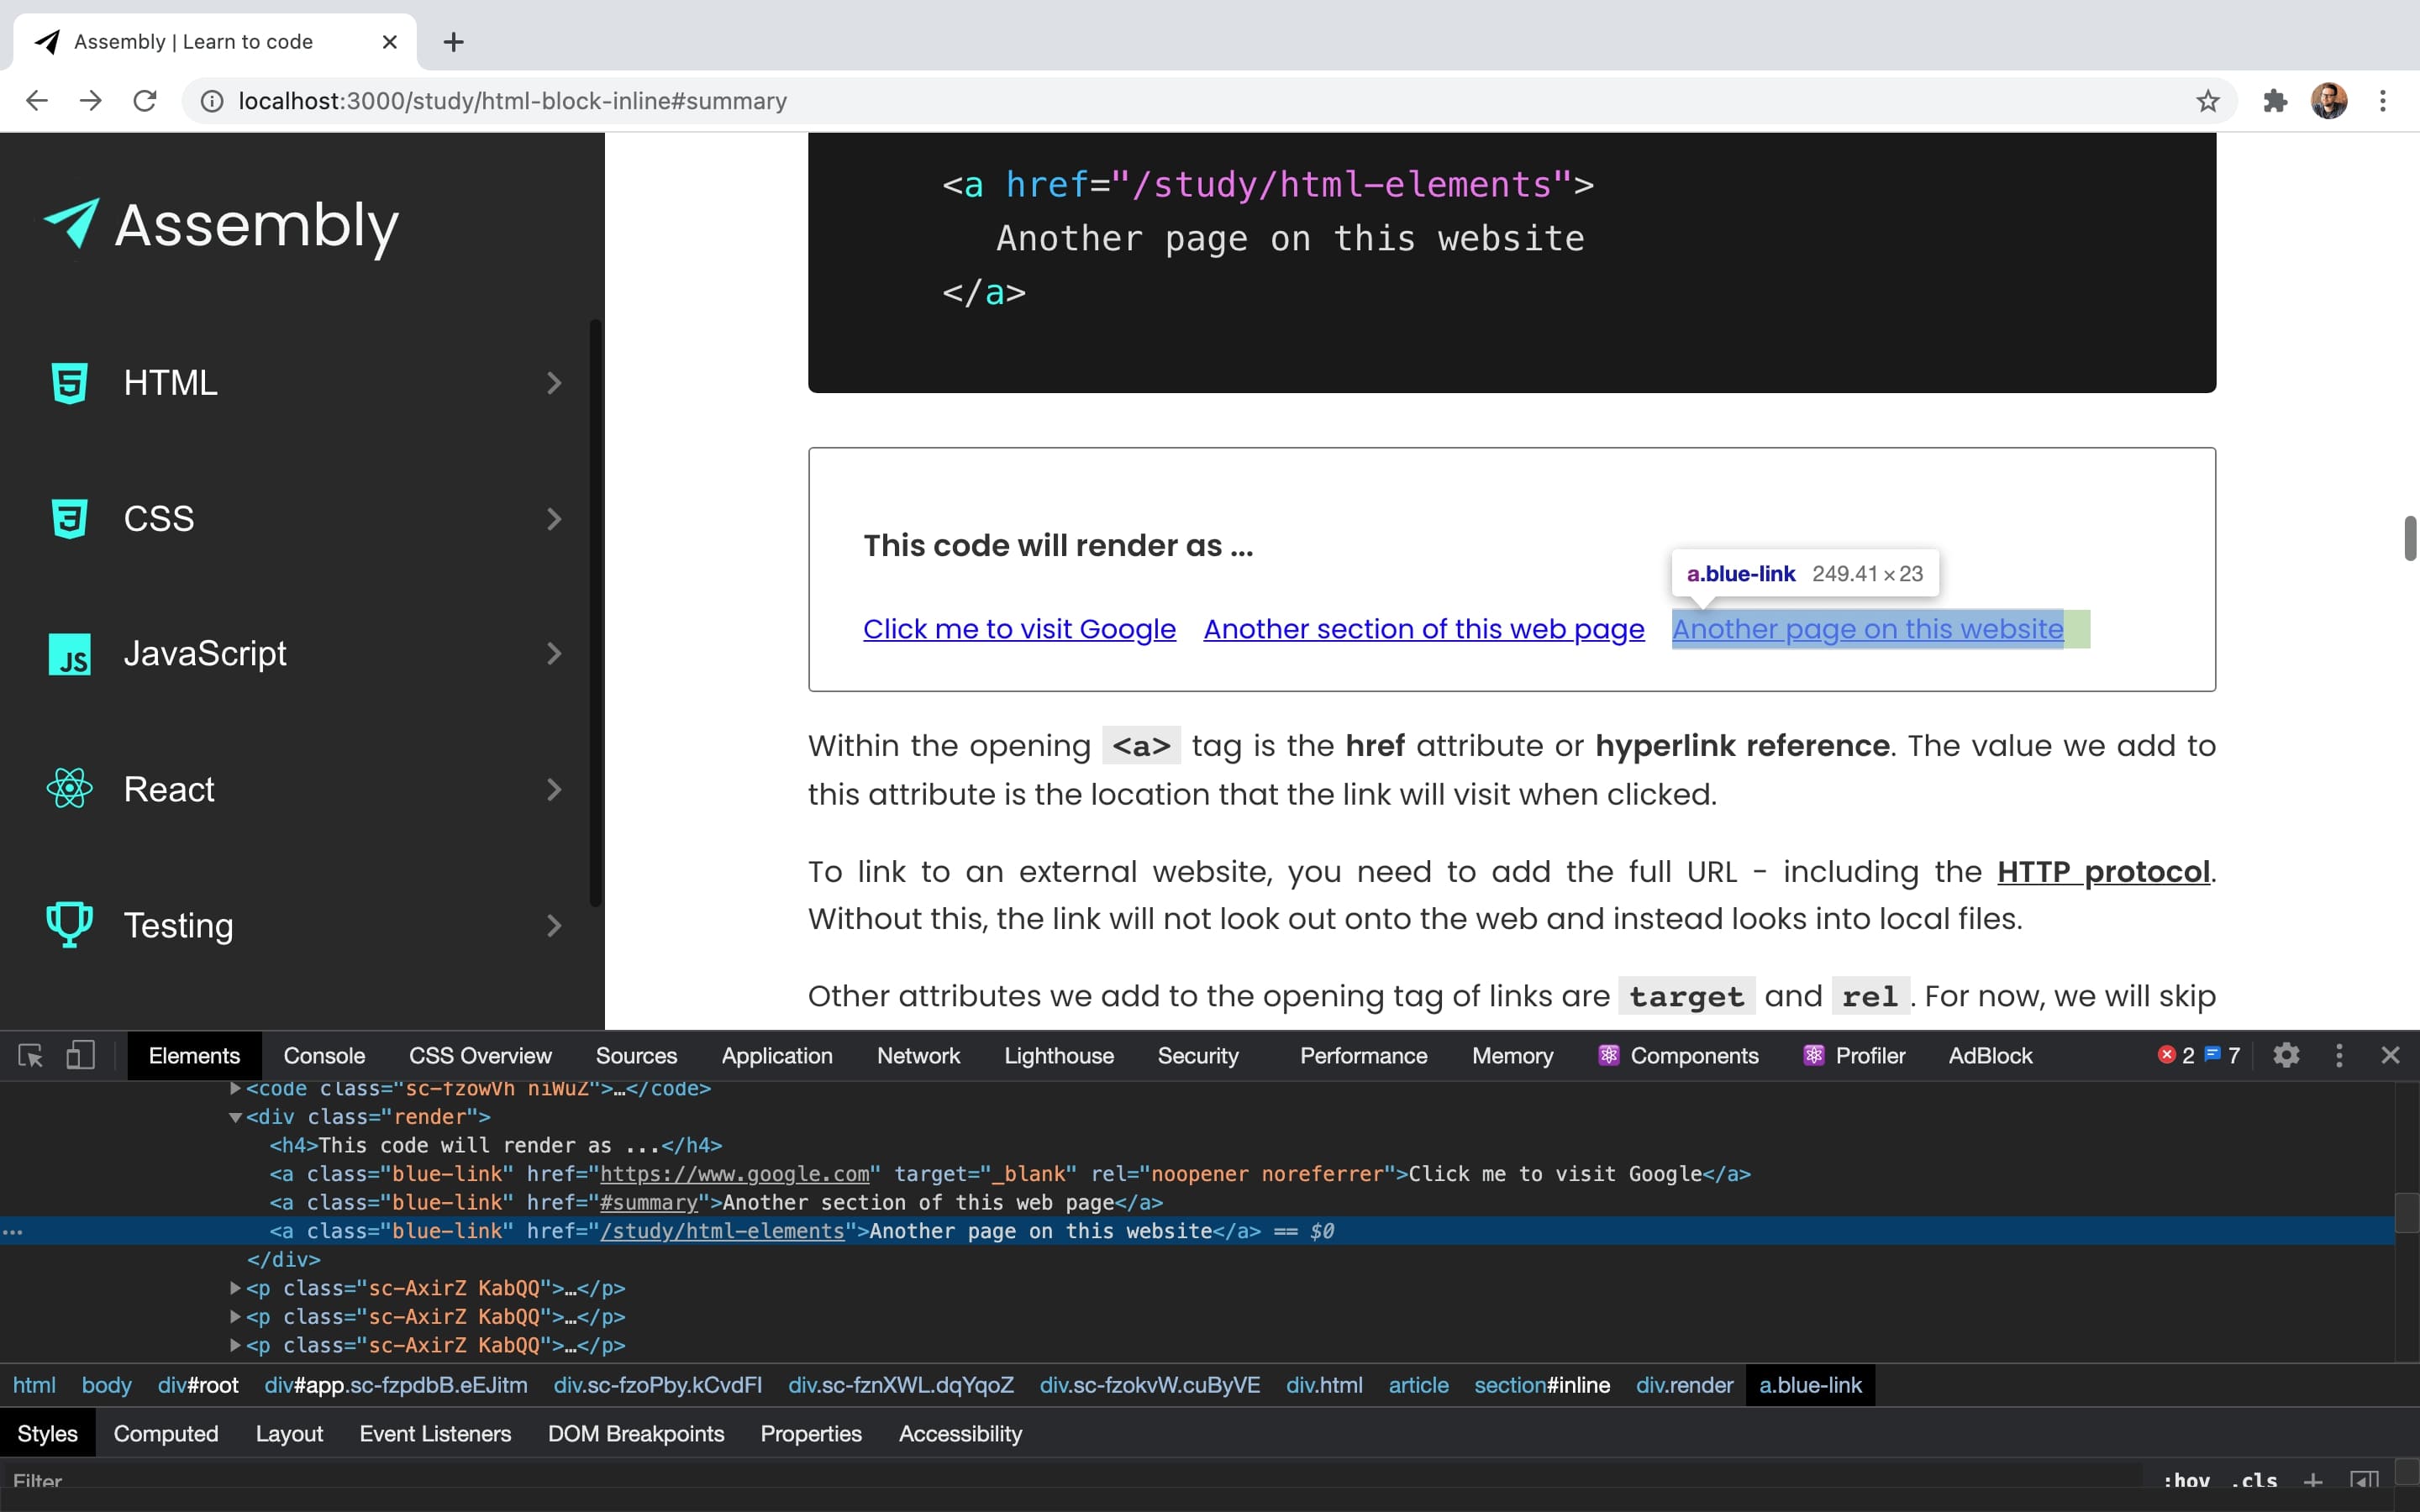Click the Testing trophy icon
This screenshot has height=1512, width=2420.
point(69,925)
